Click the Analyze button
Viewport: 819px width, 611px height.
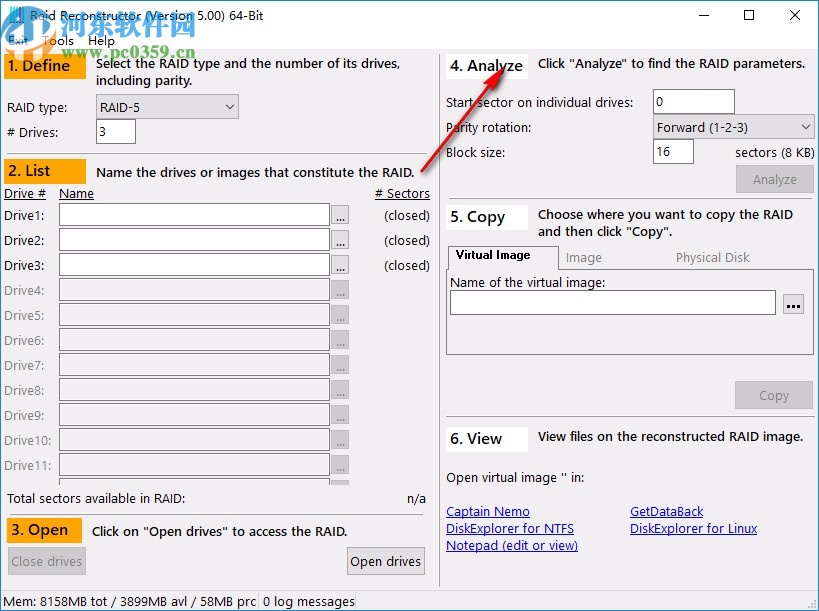775,180
